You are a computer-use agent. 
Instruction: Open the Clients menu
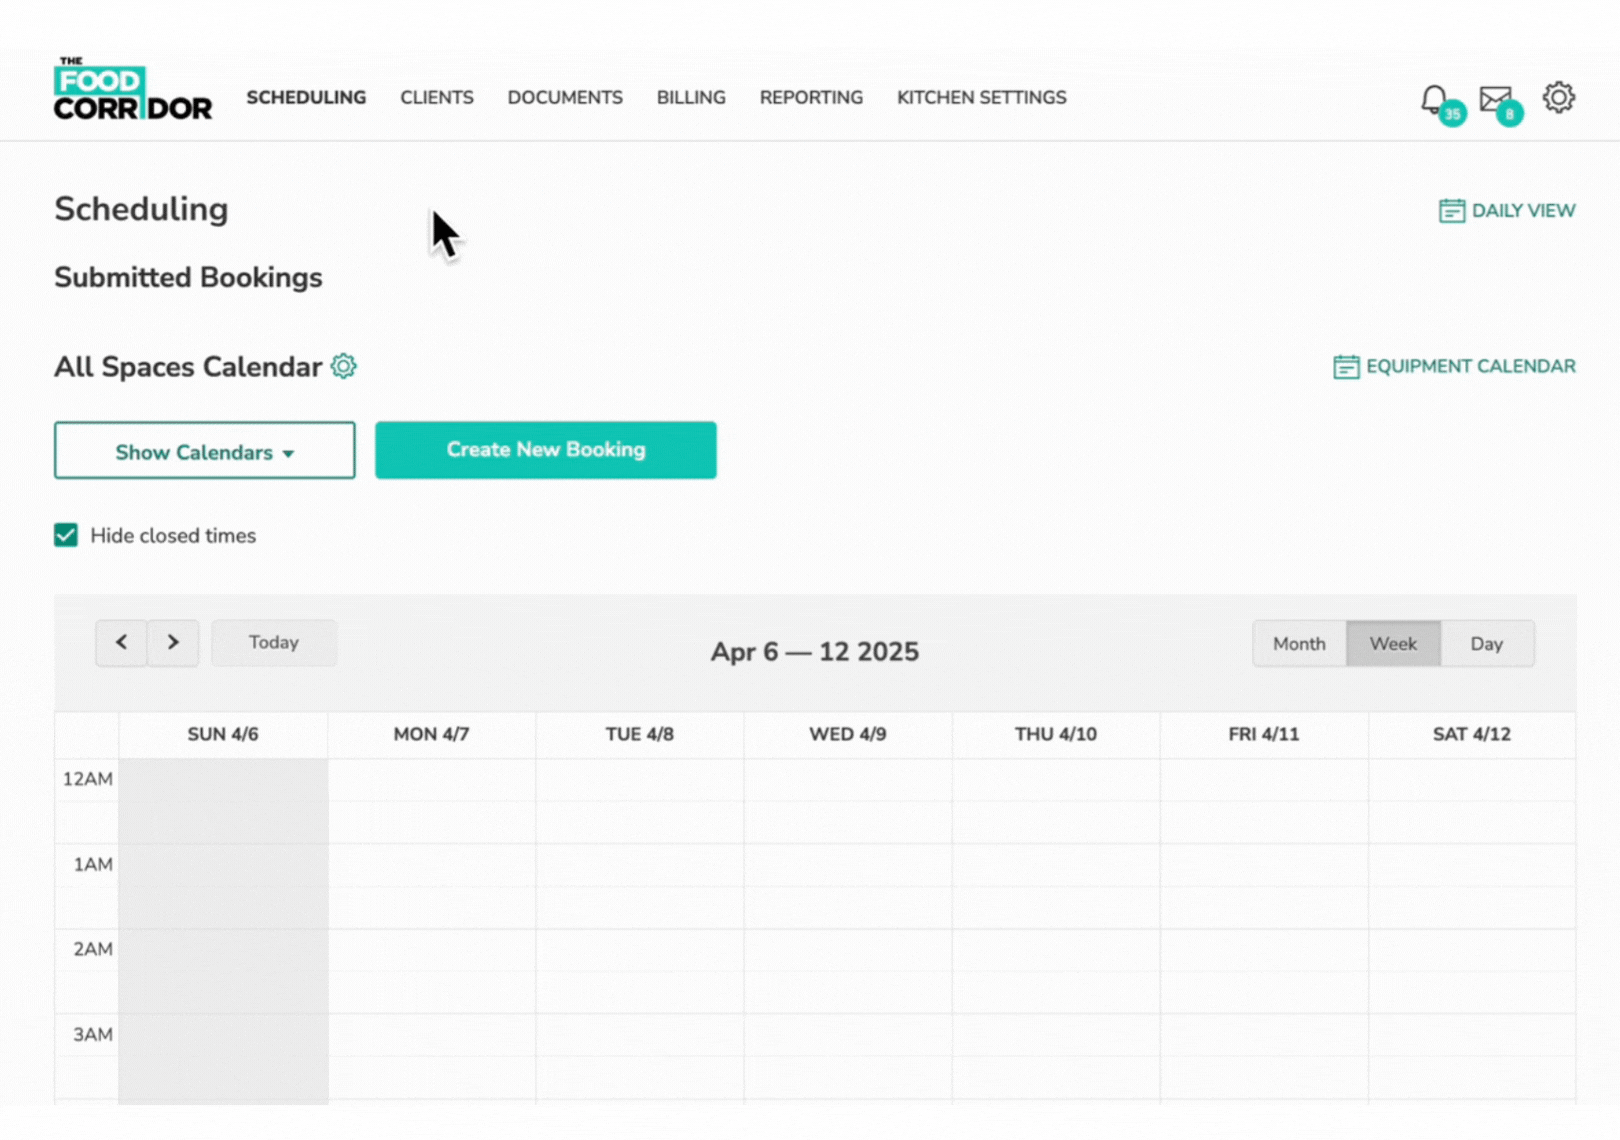[x=436, y=97]
